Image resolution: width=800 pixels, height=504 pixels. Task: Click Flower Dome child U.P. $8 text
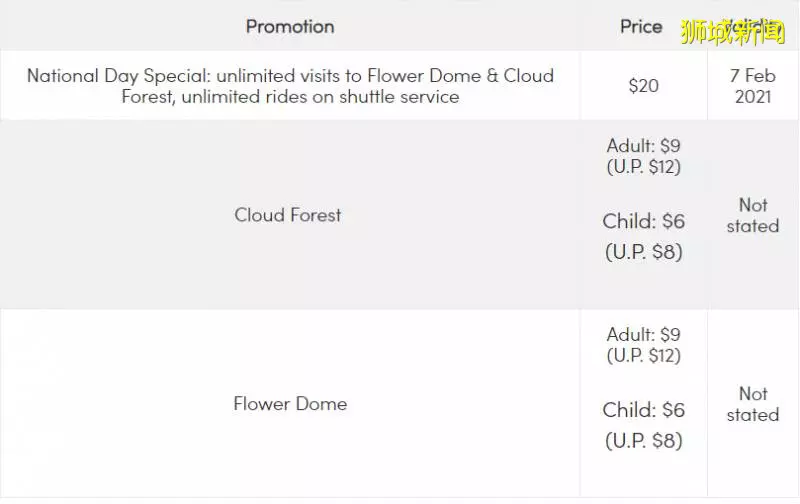point(643,440)
